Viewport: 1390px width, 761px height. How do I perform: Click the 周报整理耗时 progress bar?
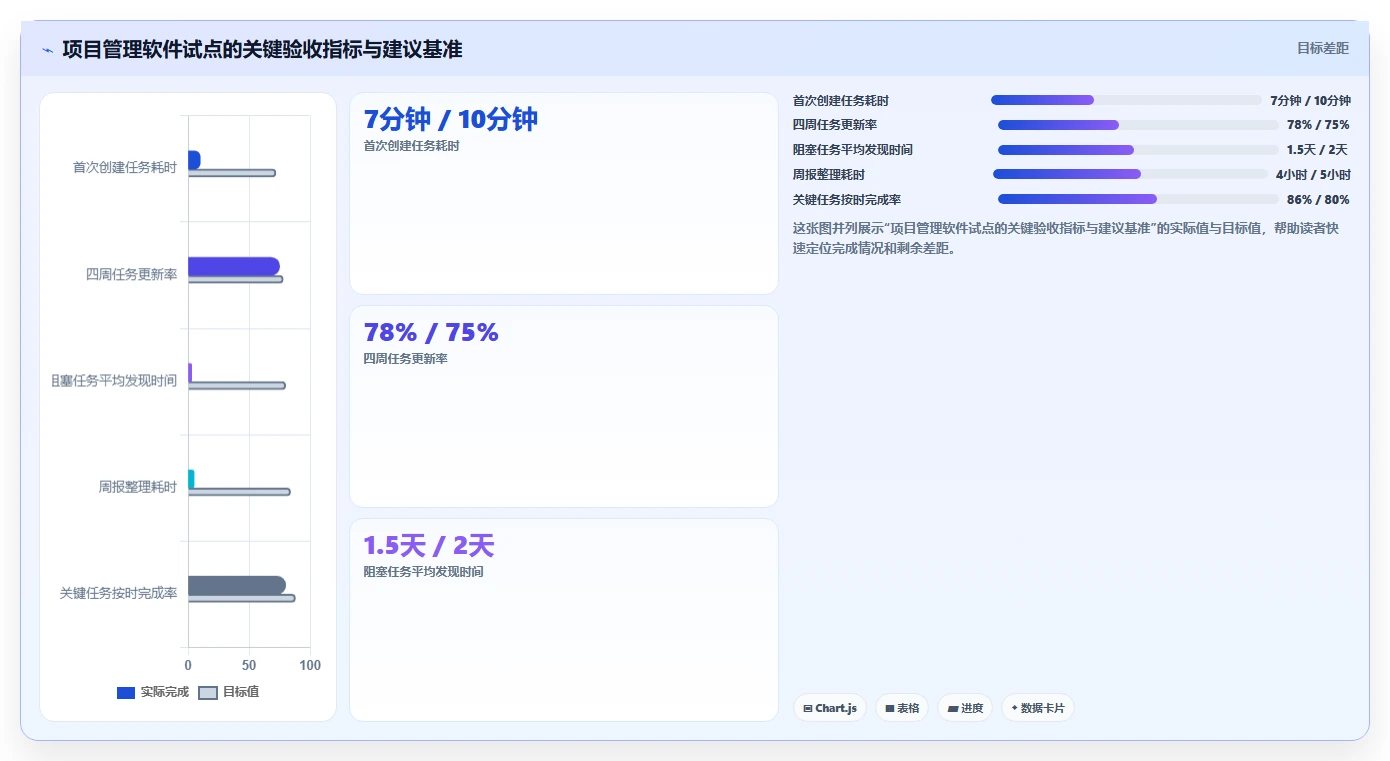(x=1131, y=174)
